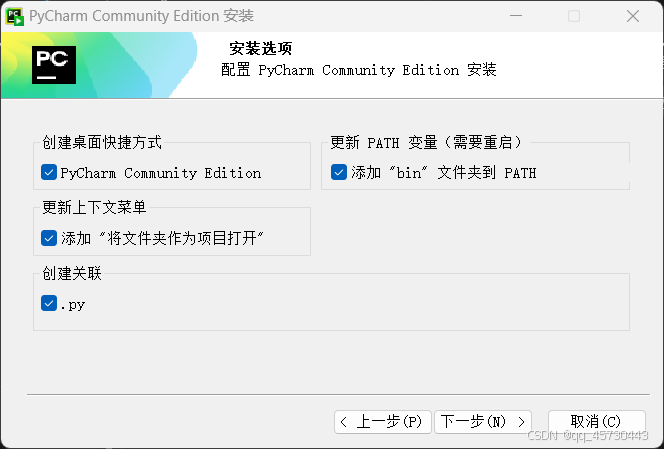
Task: Toggle the add "bin" folder to PATH checkbox
Action: tap(339, 172)
